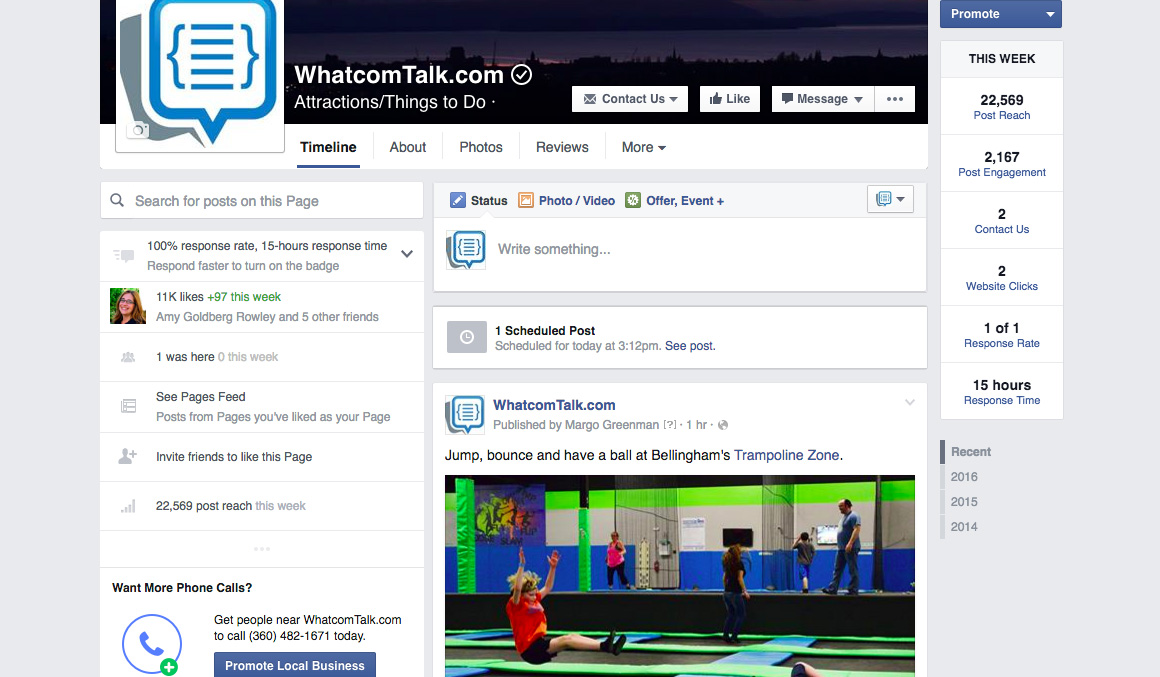Click the camera icon on profile picture

pos(138,130)
